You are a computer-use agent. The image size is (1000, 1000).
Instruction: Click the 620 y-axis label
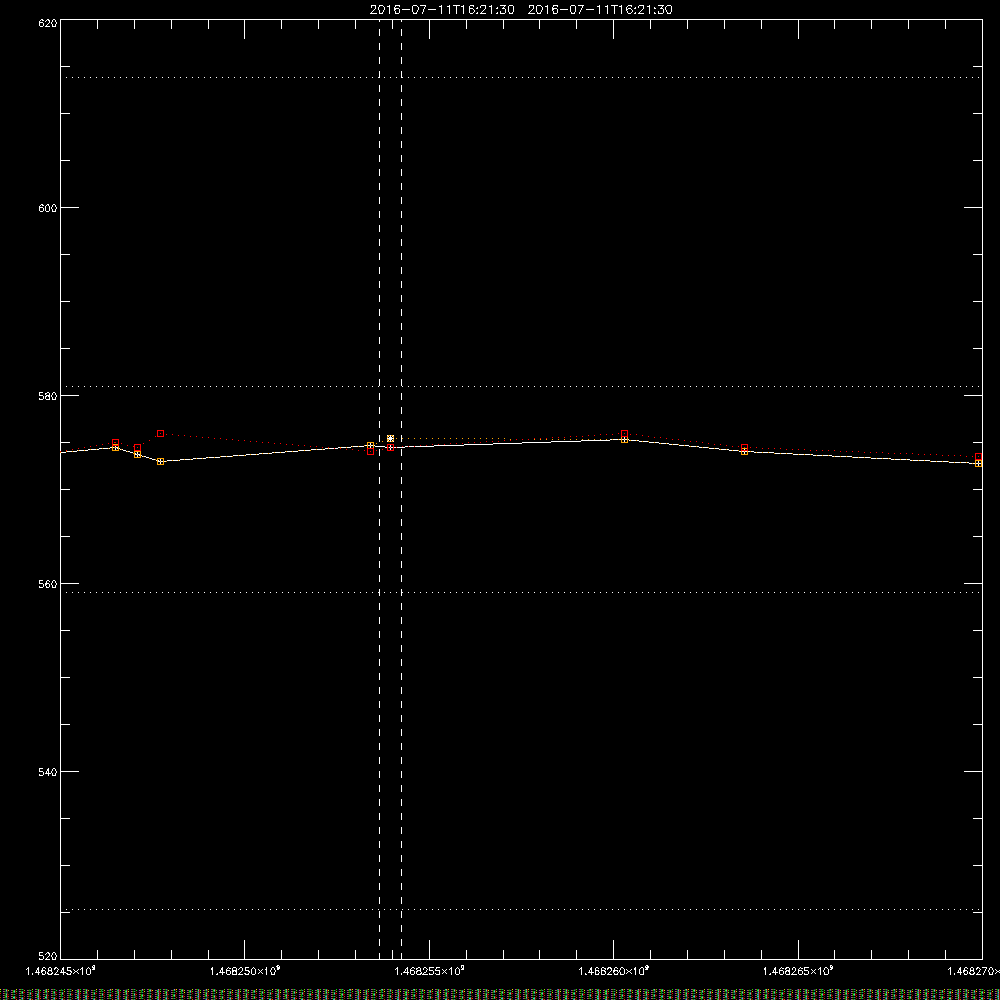coord(48,23)
